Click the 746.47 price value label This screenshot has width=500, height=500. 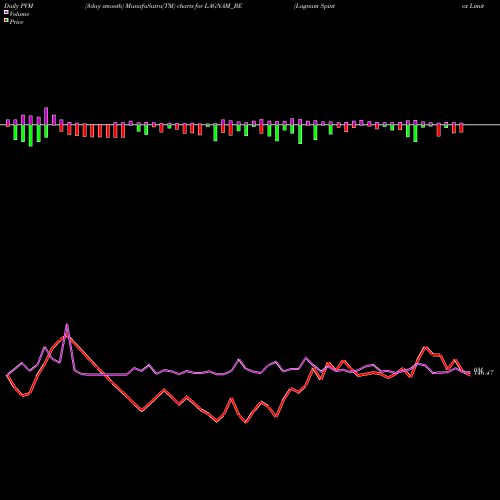483,373
